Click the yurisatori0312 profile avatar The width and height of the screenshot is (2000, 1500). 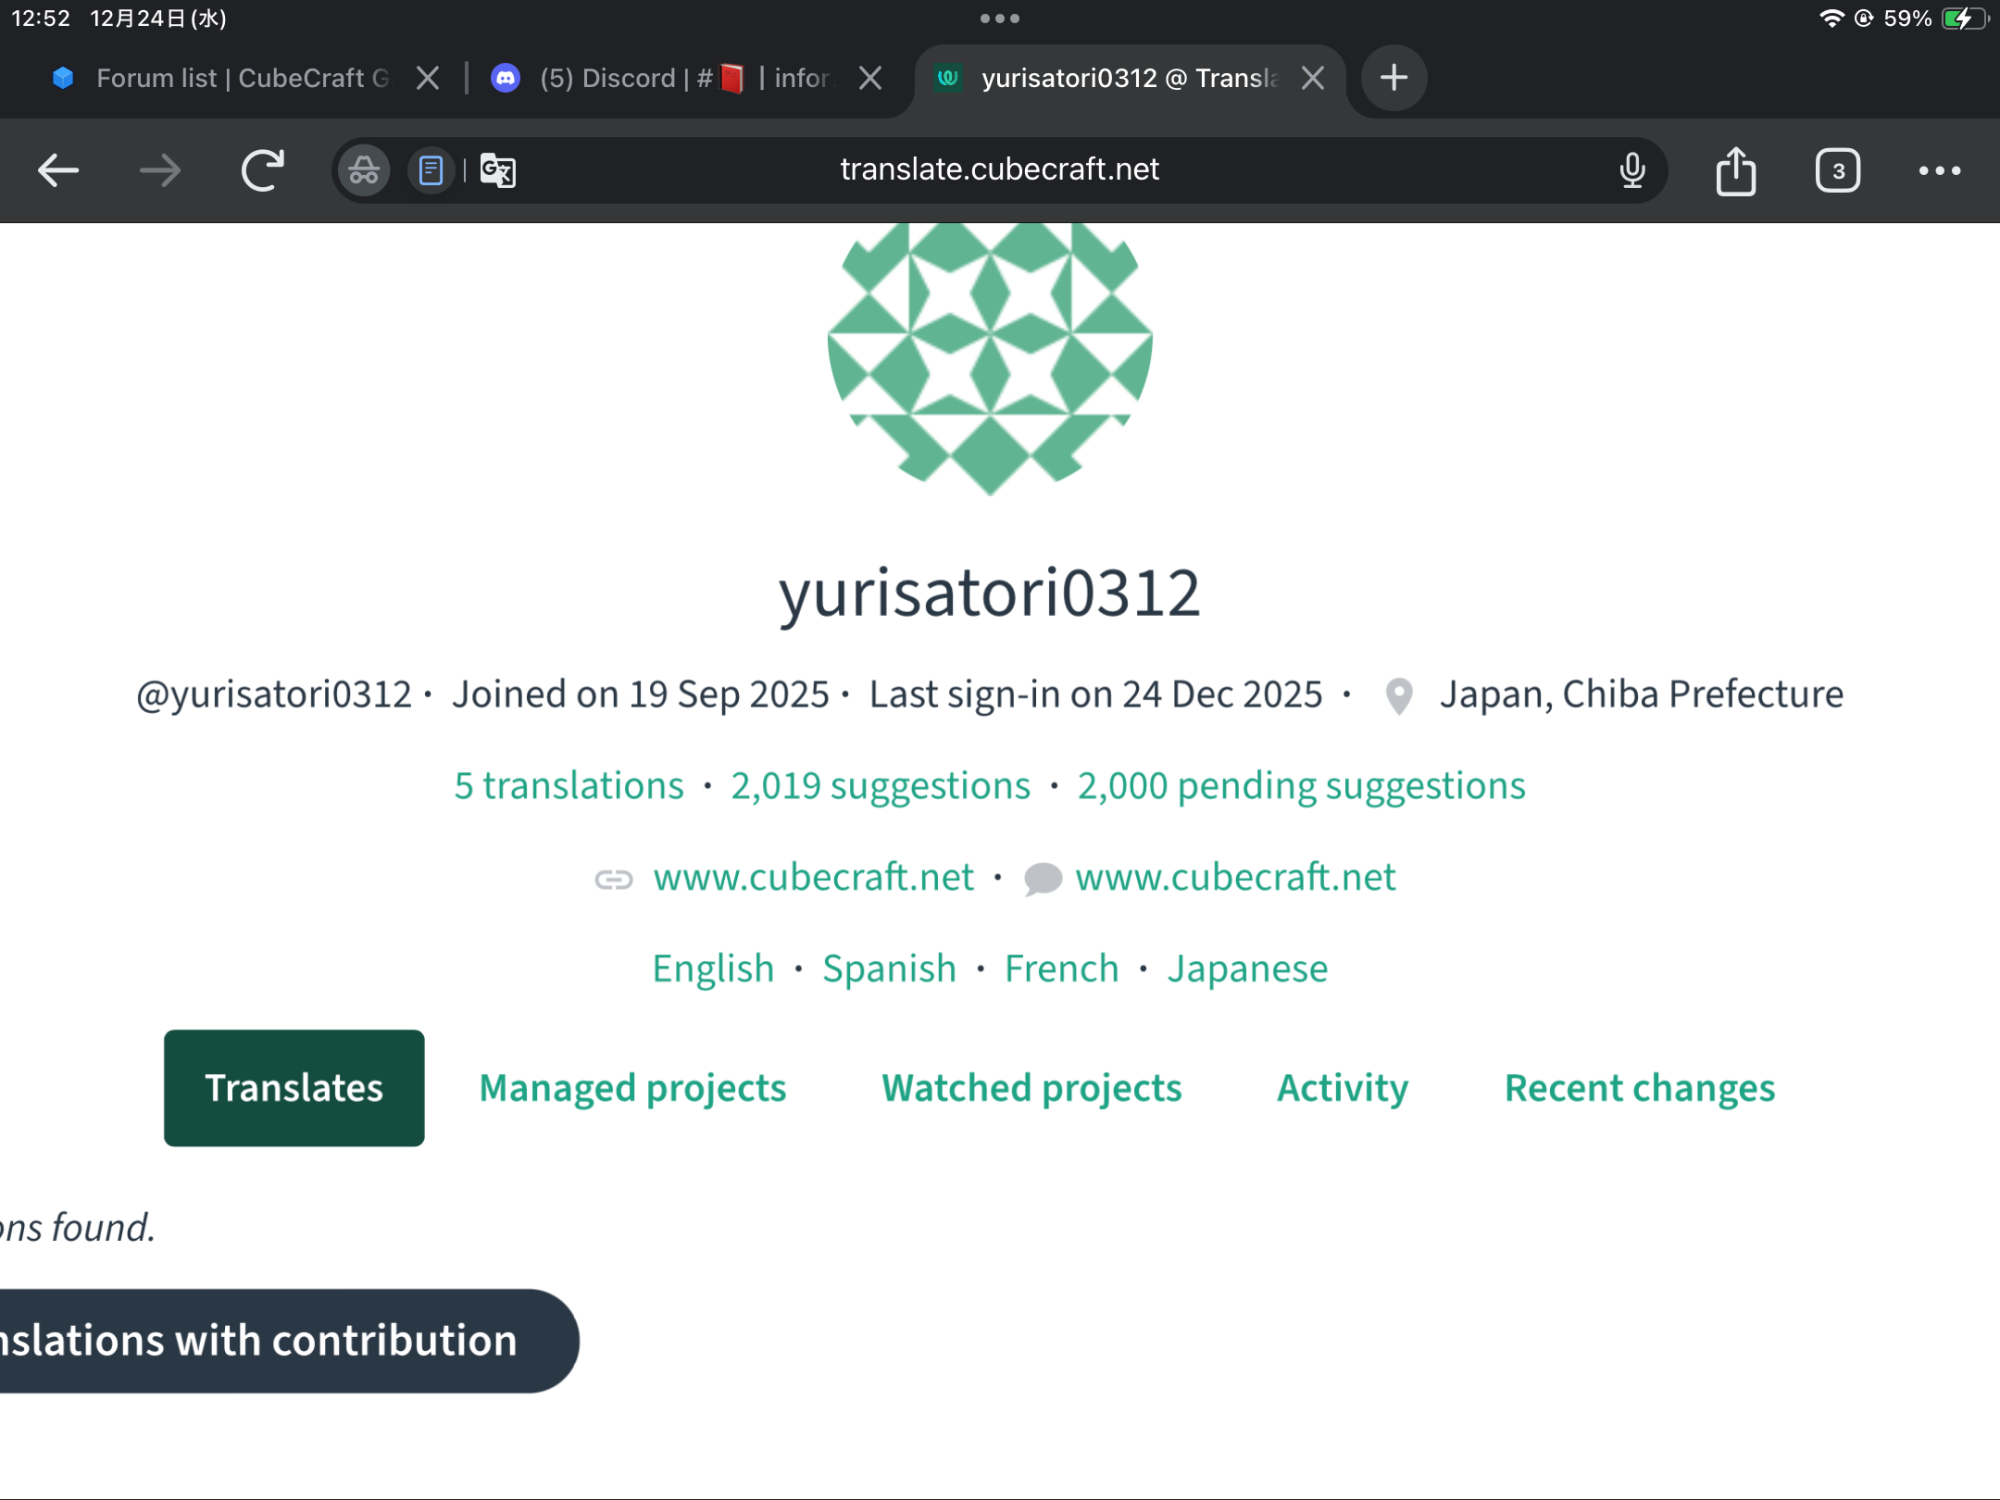[x=990, y=358]
